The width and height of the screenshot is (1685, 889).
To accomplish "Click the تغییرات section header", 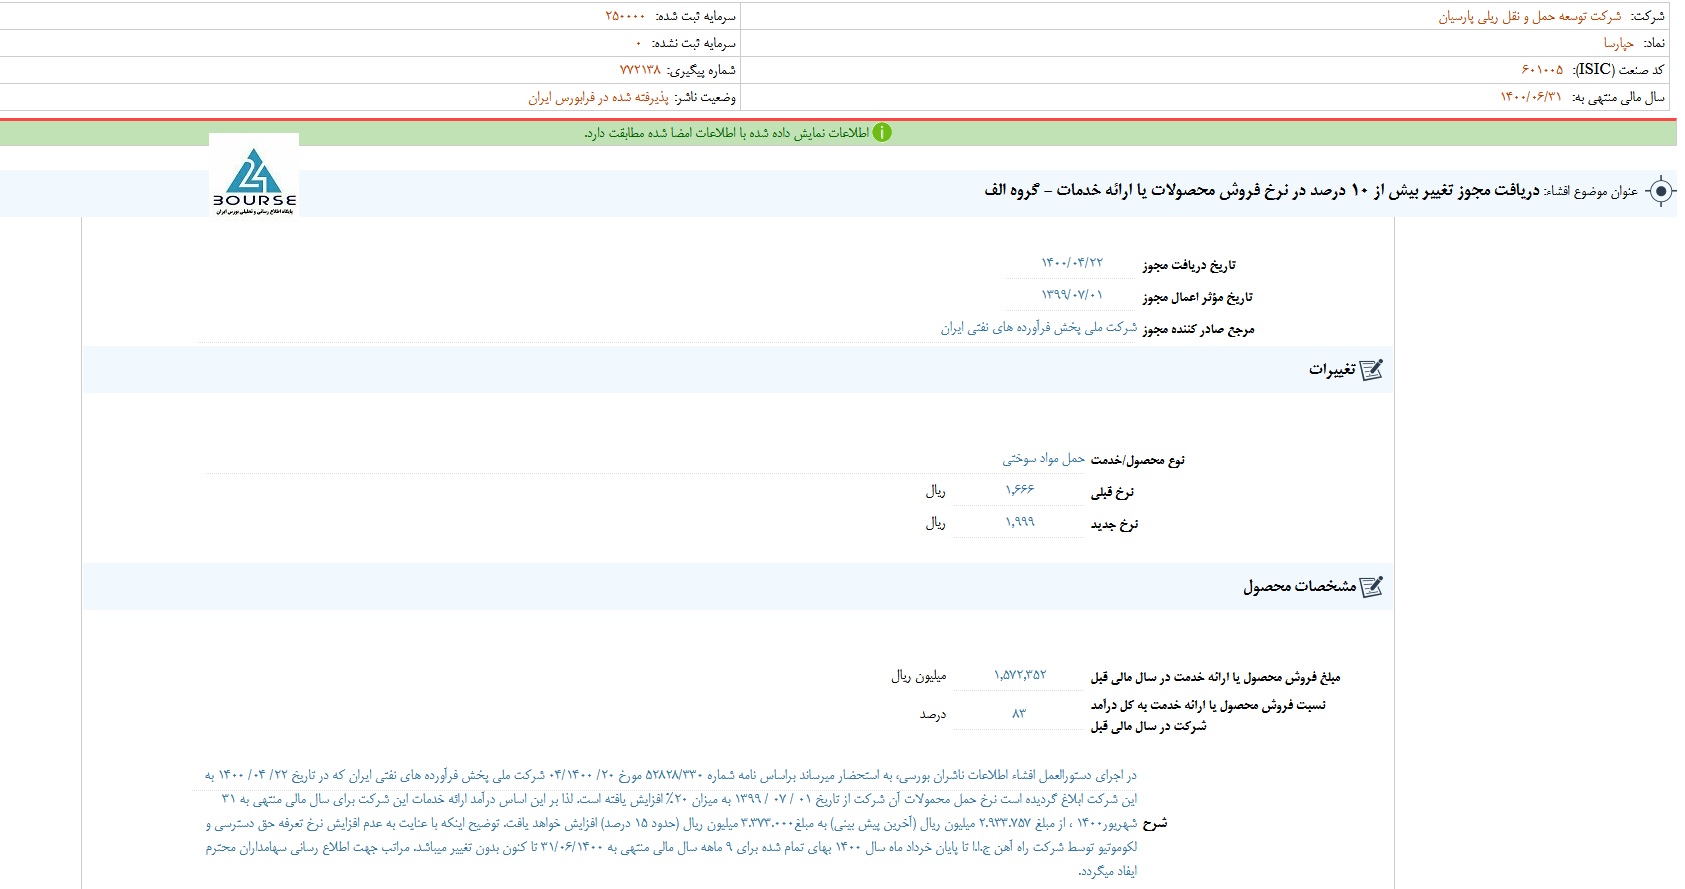I will point(738,370).
